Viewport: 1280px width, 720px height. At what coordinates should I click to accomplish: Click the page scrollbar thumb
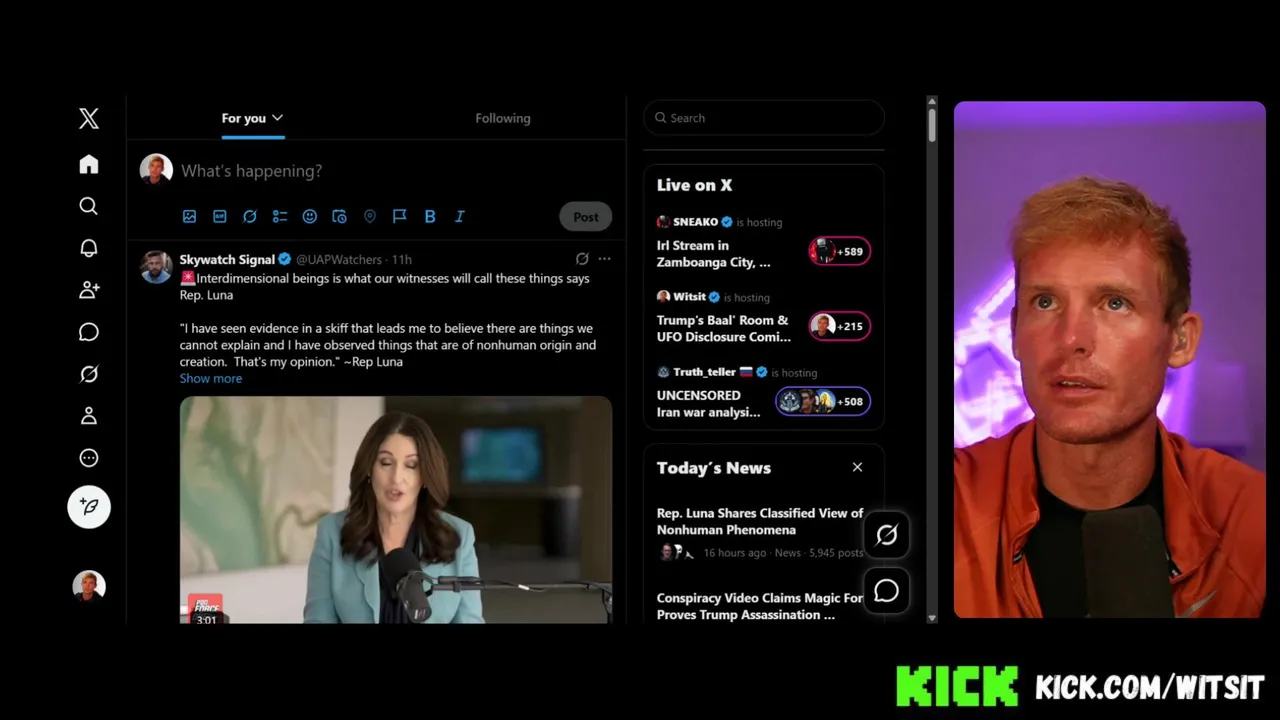click(x=932, y=125)
